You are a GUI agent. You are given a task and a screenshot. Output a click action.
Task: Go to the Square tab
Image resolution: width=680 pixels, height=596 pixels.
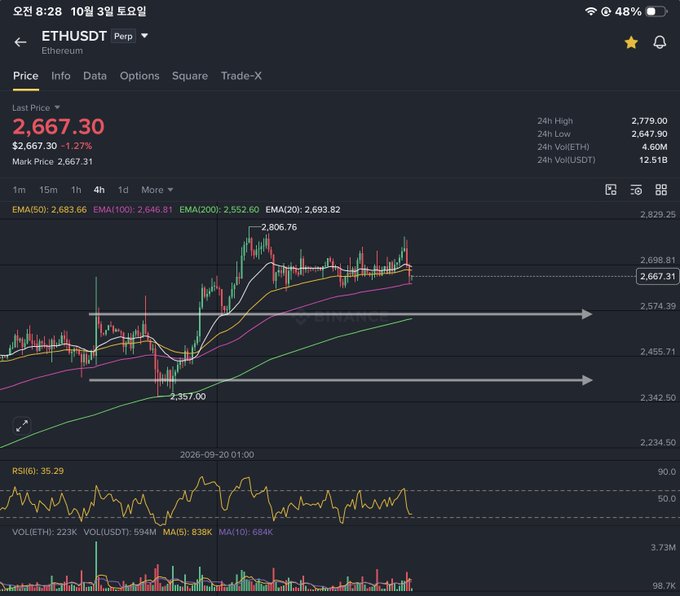point(190,76)
